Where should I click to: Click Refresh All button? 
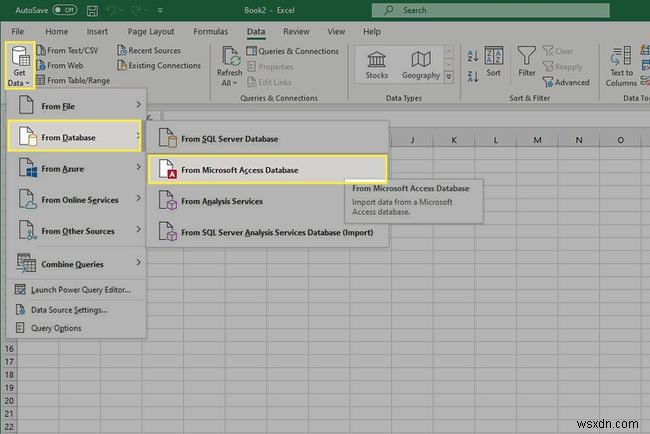click(229, 66)
